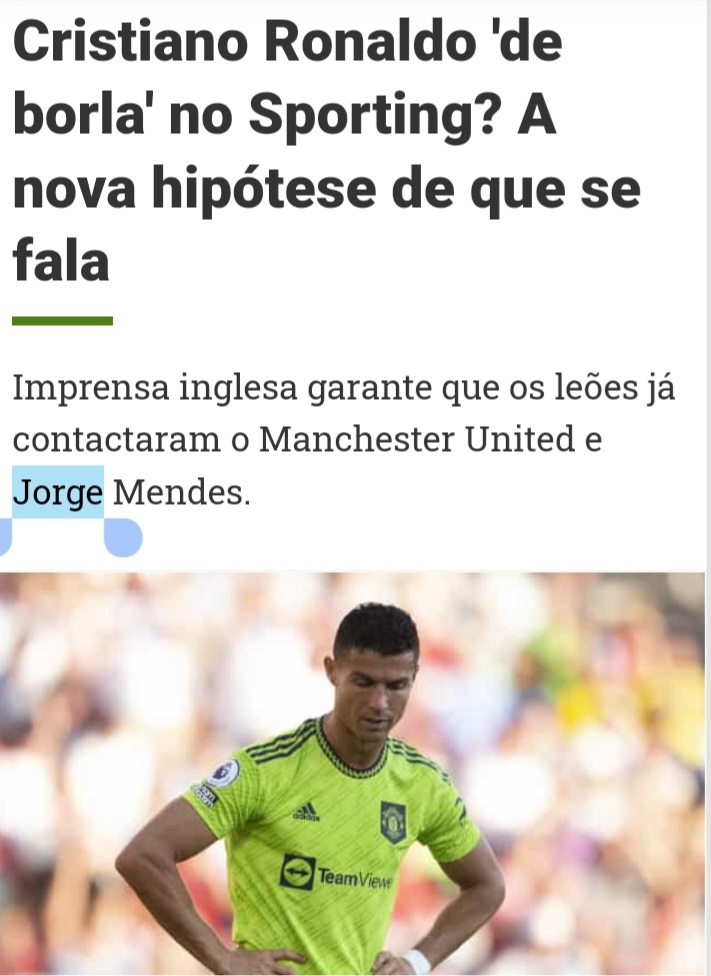Tap the word contactaram in subtitle
The width and height of the screenshot is (711, 976).
(116, 439)
